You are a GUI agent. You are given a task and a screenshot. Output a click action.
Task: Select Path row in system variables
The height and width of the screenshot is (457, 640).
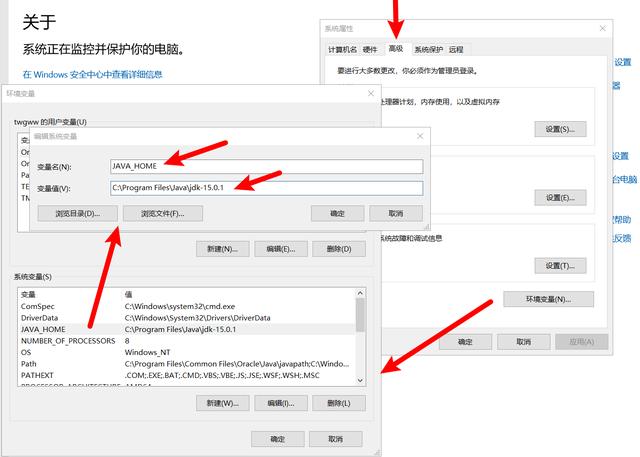pyautogui.click(x=187, y=364)
